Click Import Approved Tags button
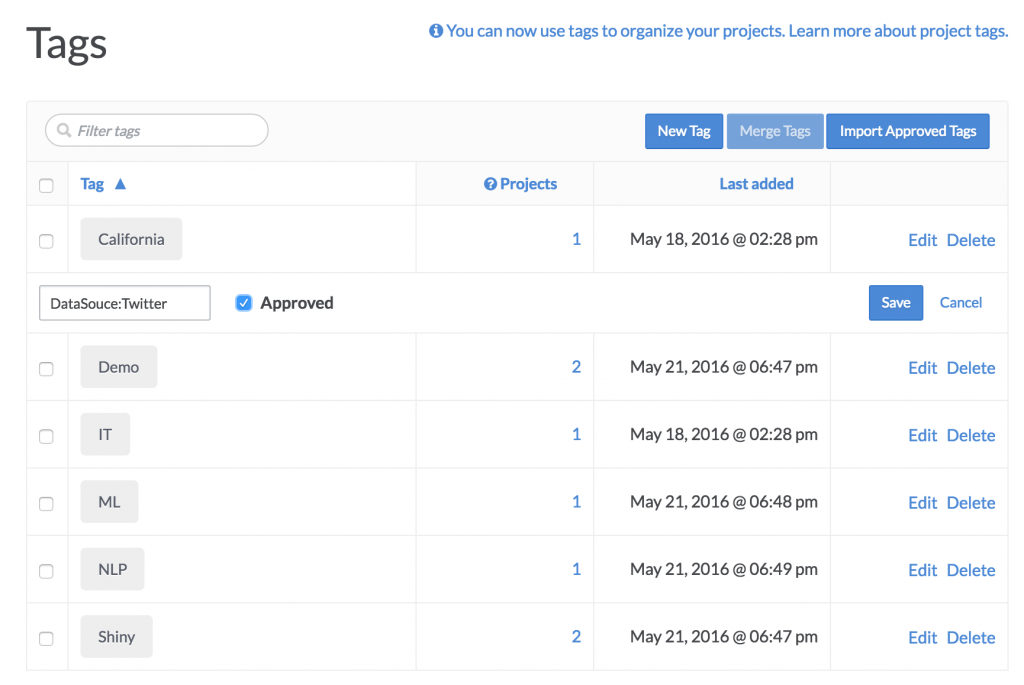This screenshot has width=1024, height=685. (x=908, y=131)
